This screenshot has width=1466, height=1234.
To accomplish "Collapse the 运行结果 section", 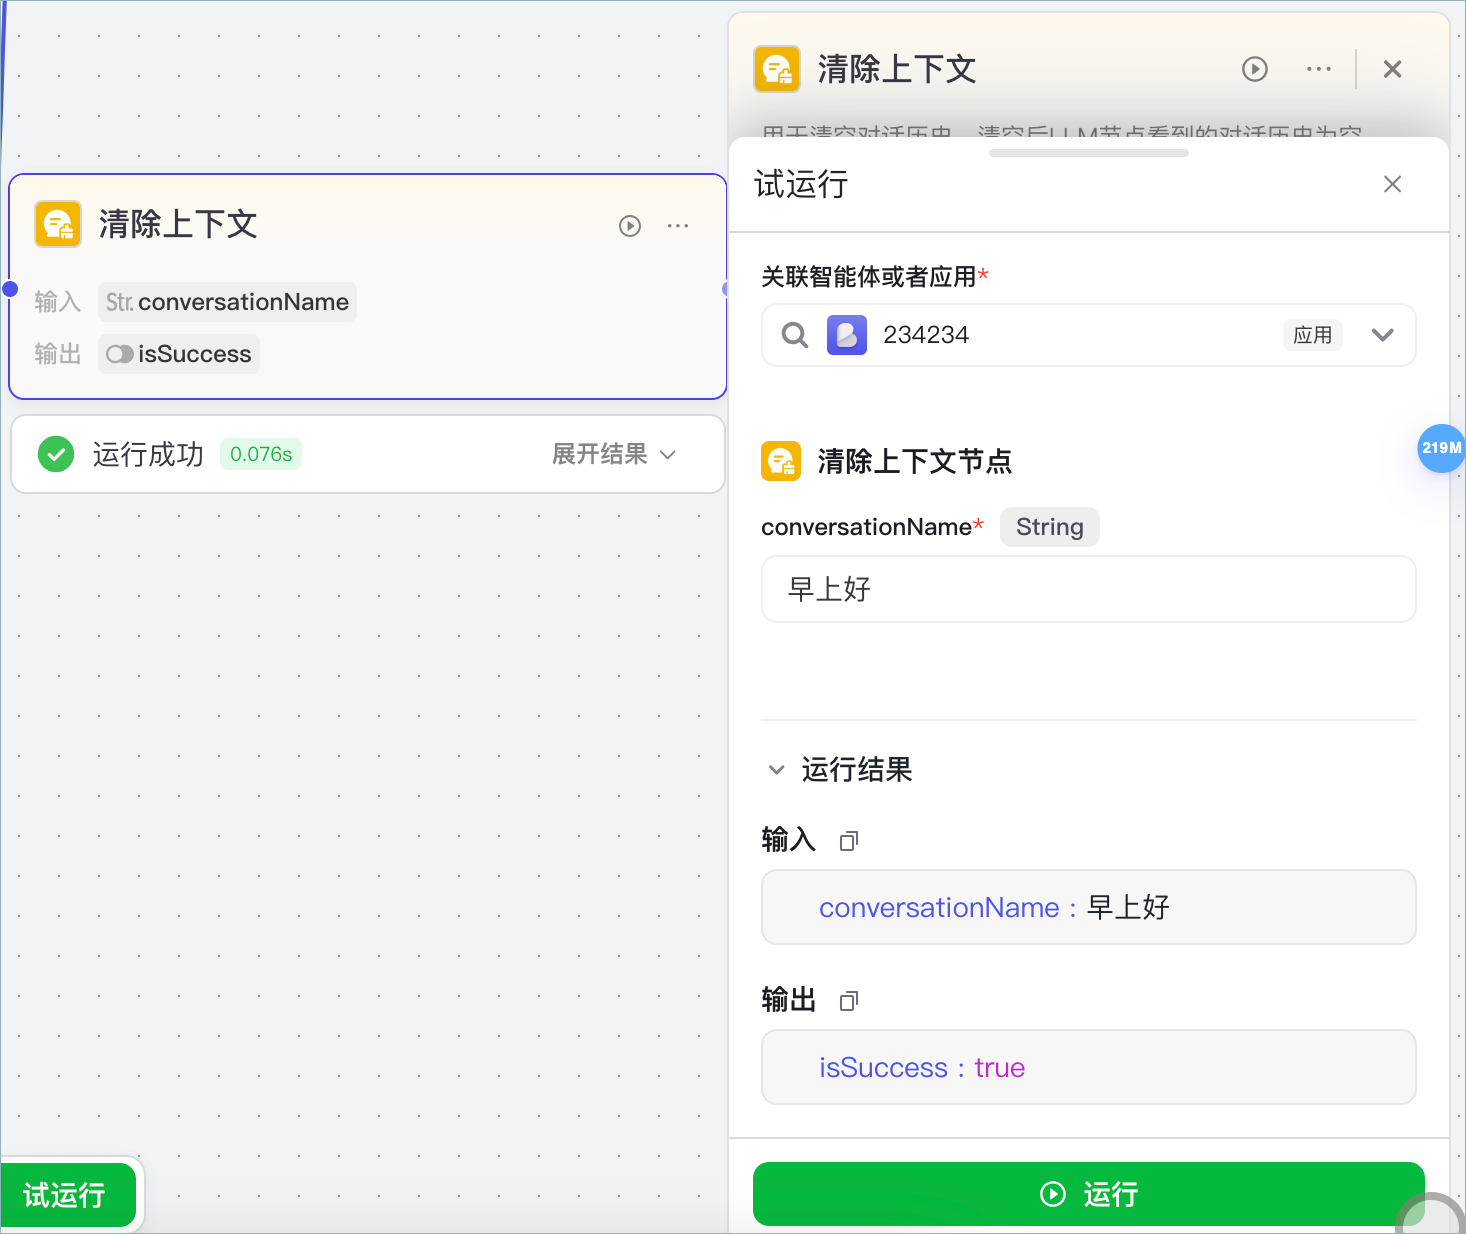I will point(776,770).
